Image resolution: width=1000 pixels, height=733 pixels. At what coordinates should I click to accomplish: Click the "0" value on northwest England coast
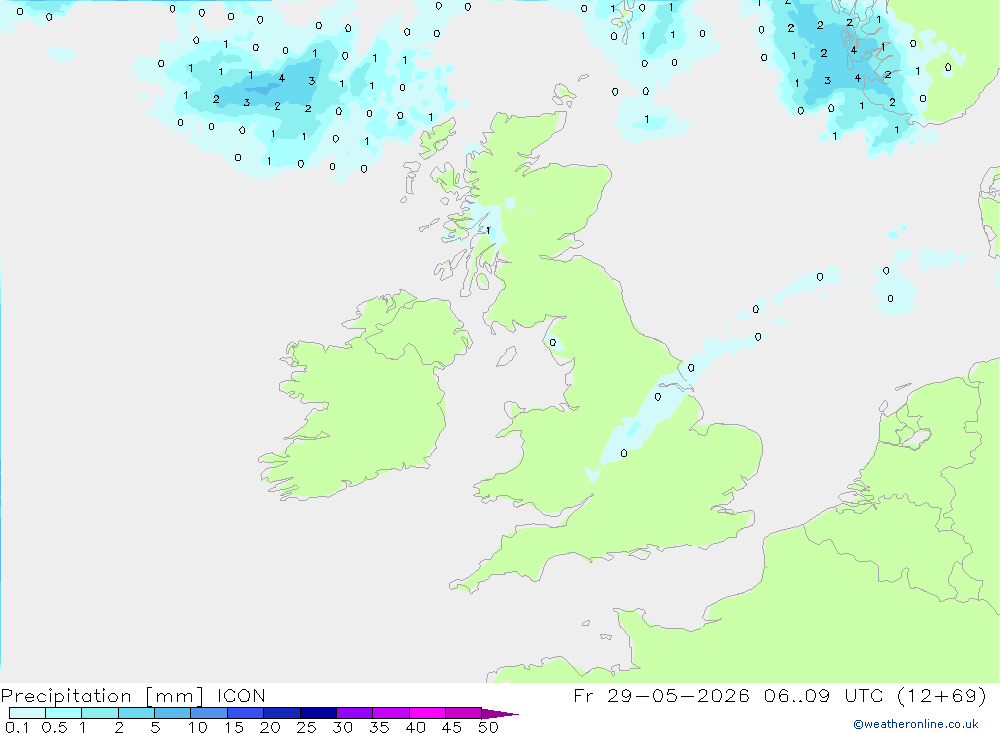tap(553, 343)
